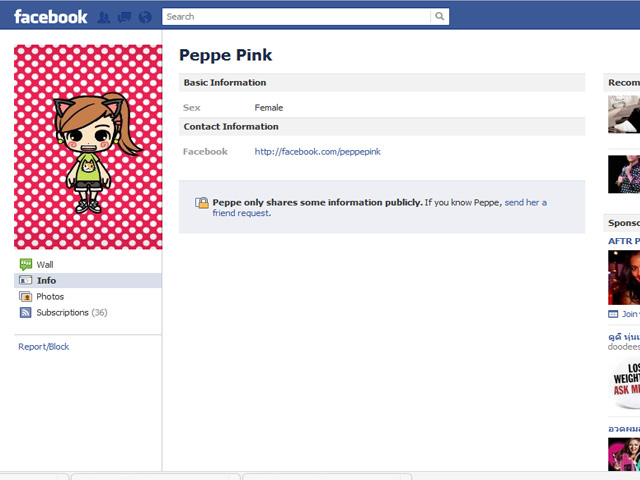Click the bottom sponsored ad image
This screenshot has width=640, height=480.
624,455
